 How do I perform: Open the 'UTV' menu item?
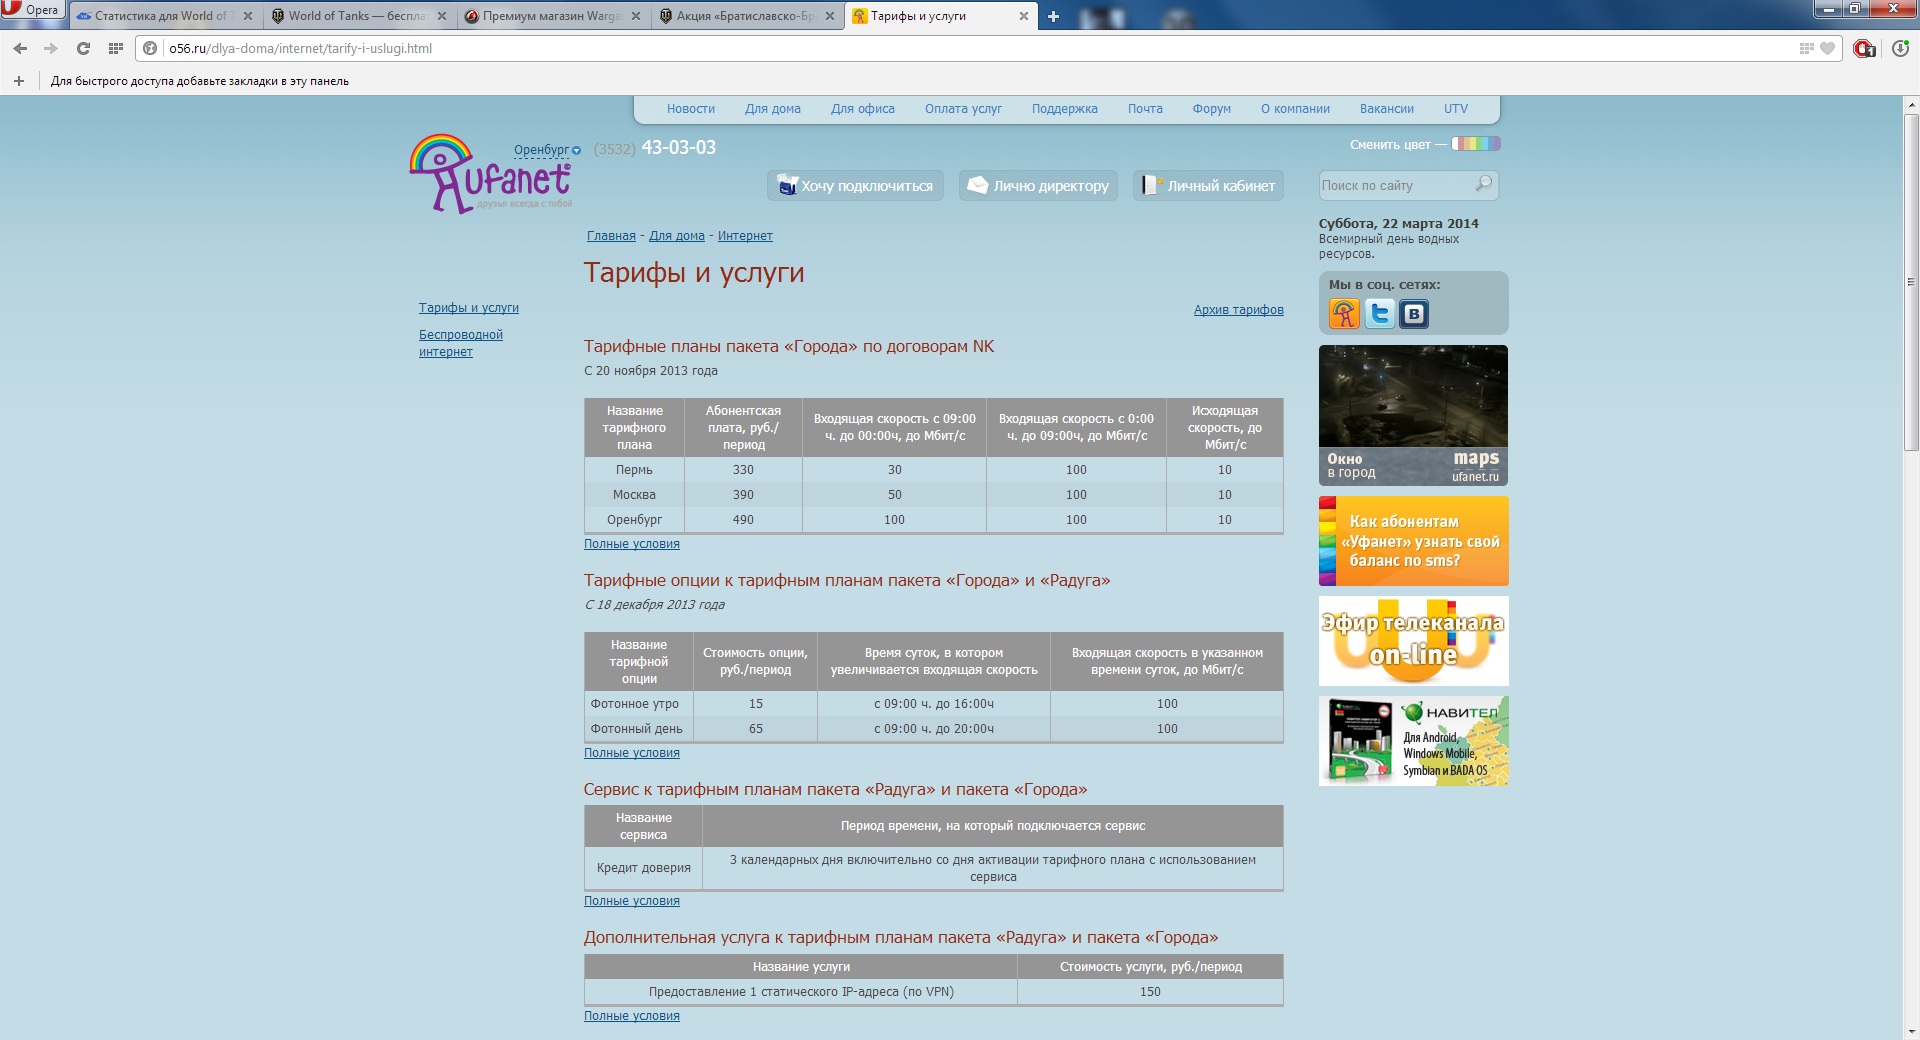[1456, 109]
